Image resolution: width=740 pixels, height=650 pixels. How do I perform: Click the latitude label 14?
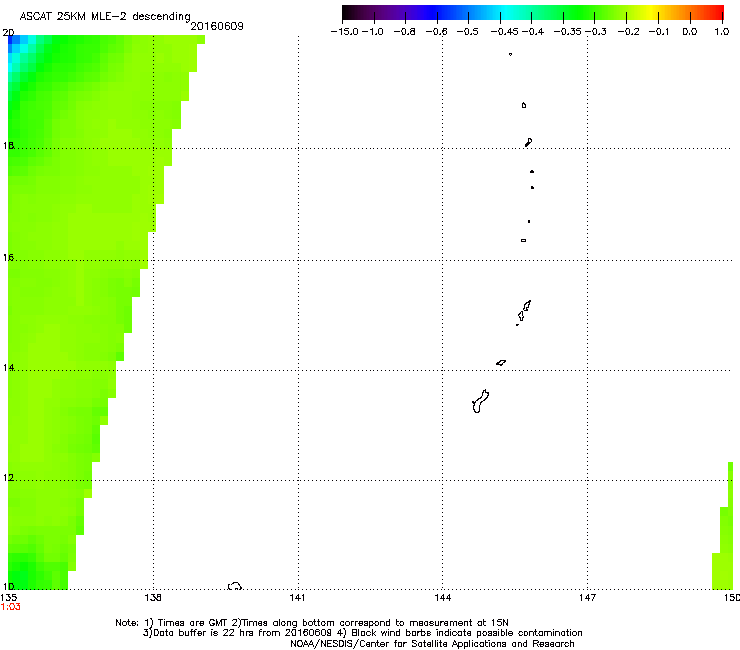pos(8,368)
